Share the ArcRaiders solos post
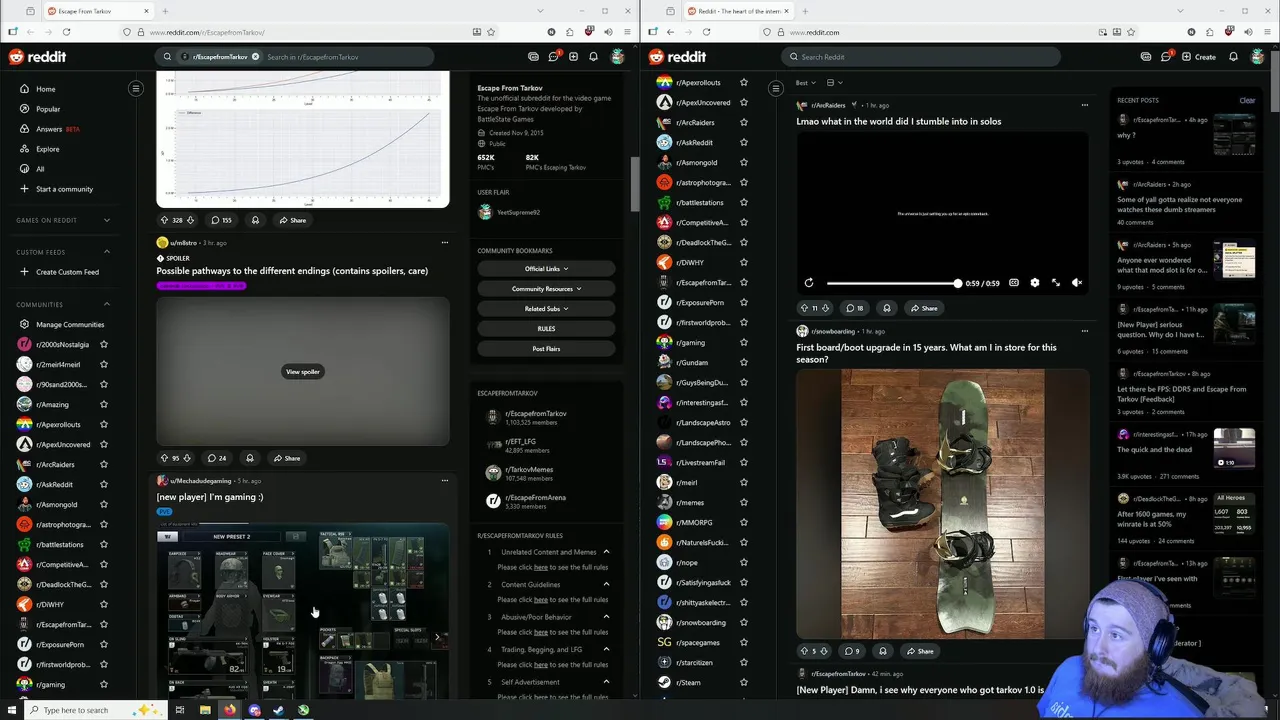Viewport: 1280px width, 720px height. (x=923, y=308)
